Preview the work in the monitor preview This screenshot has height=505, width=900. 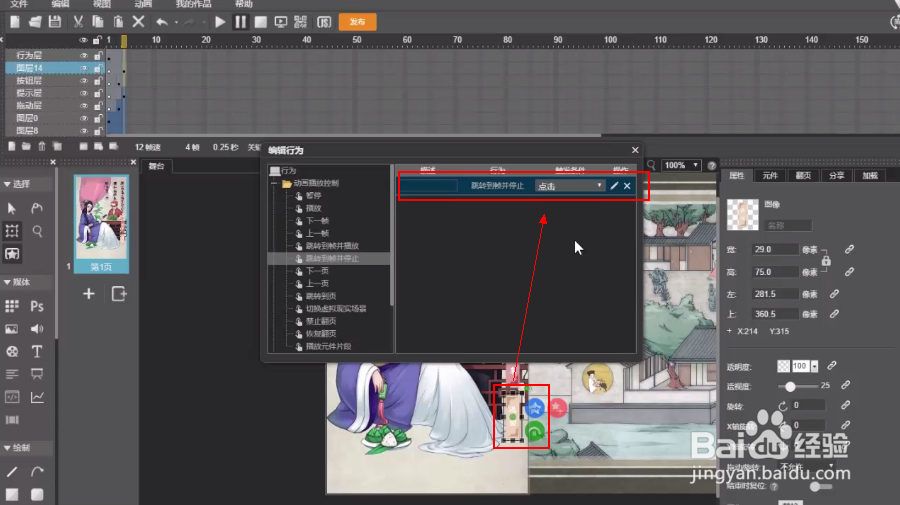(x=281, y=22)
